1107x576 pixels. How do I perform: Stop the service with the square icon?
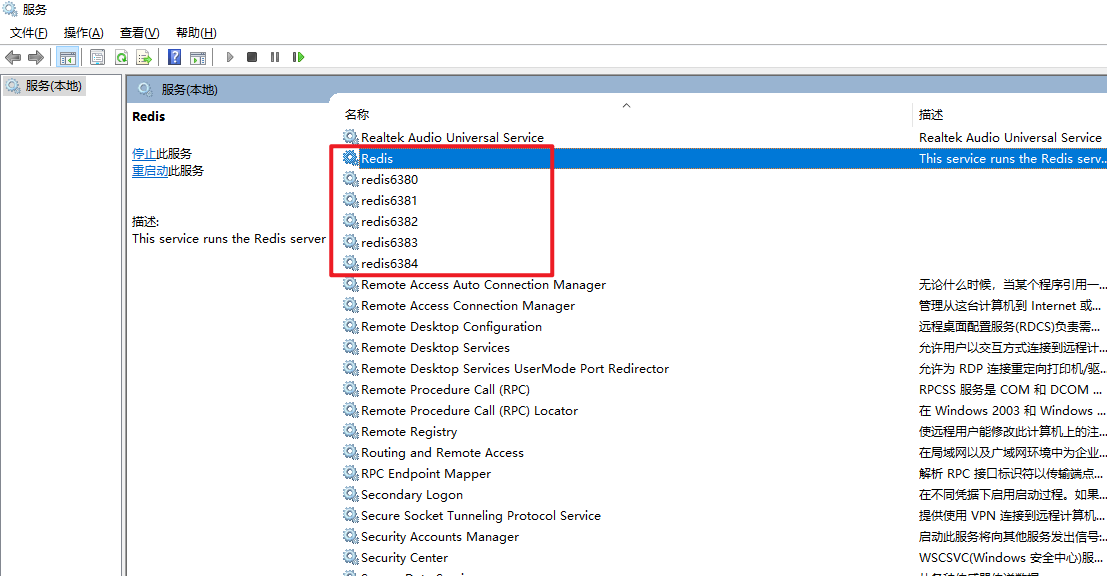tap(252, 57)
